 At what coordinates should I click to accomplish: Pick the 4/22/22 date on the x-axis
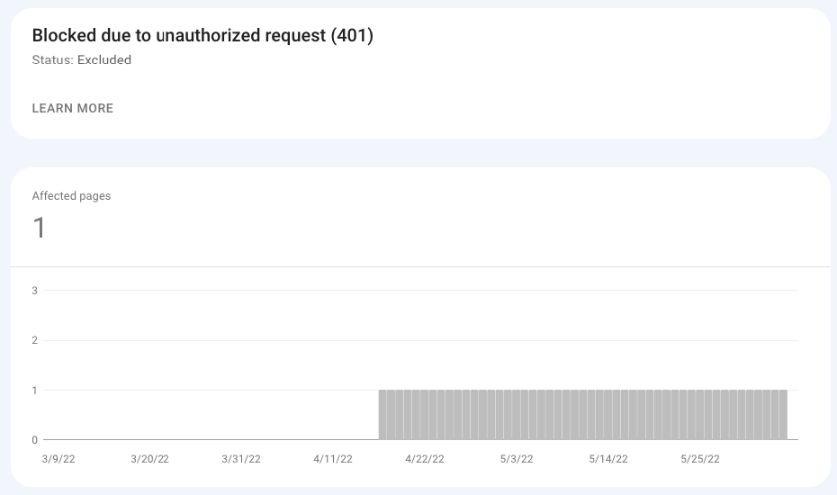click(425, 460)
